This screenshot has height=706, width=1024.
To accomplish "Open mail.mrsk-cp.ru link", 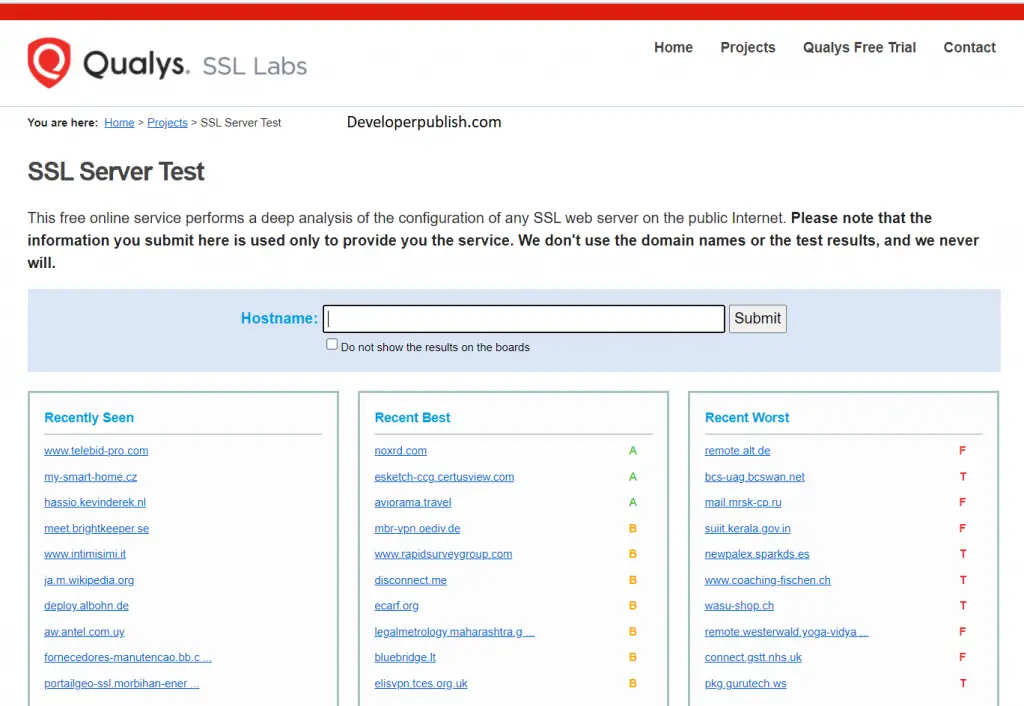I will 743,502.
